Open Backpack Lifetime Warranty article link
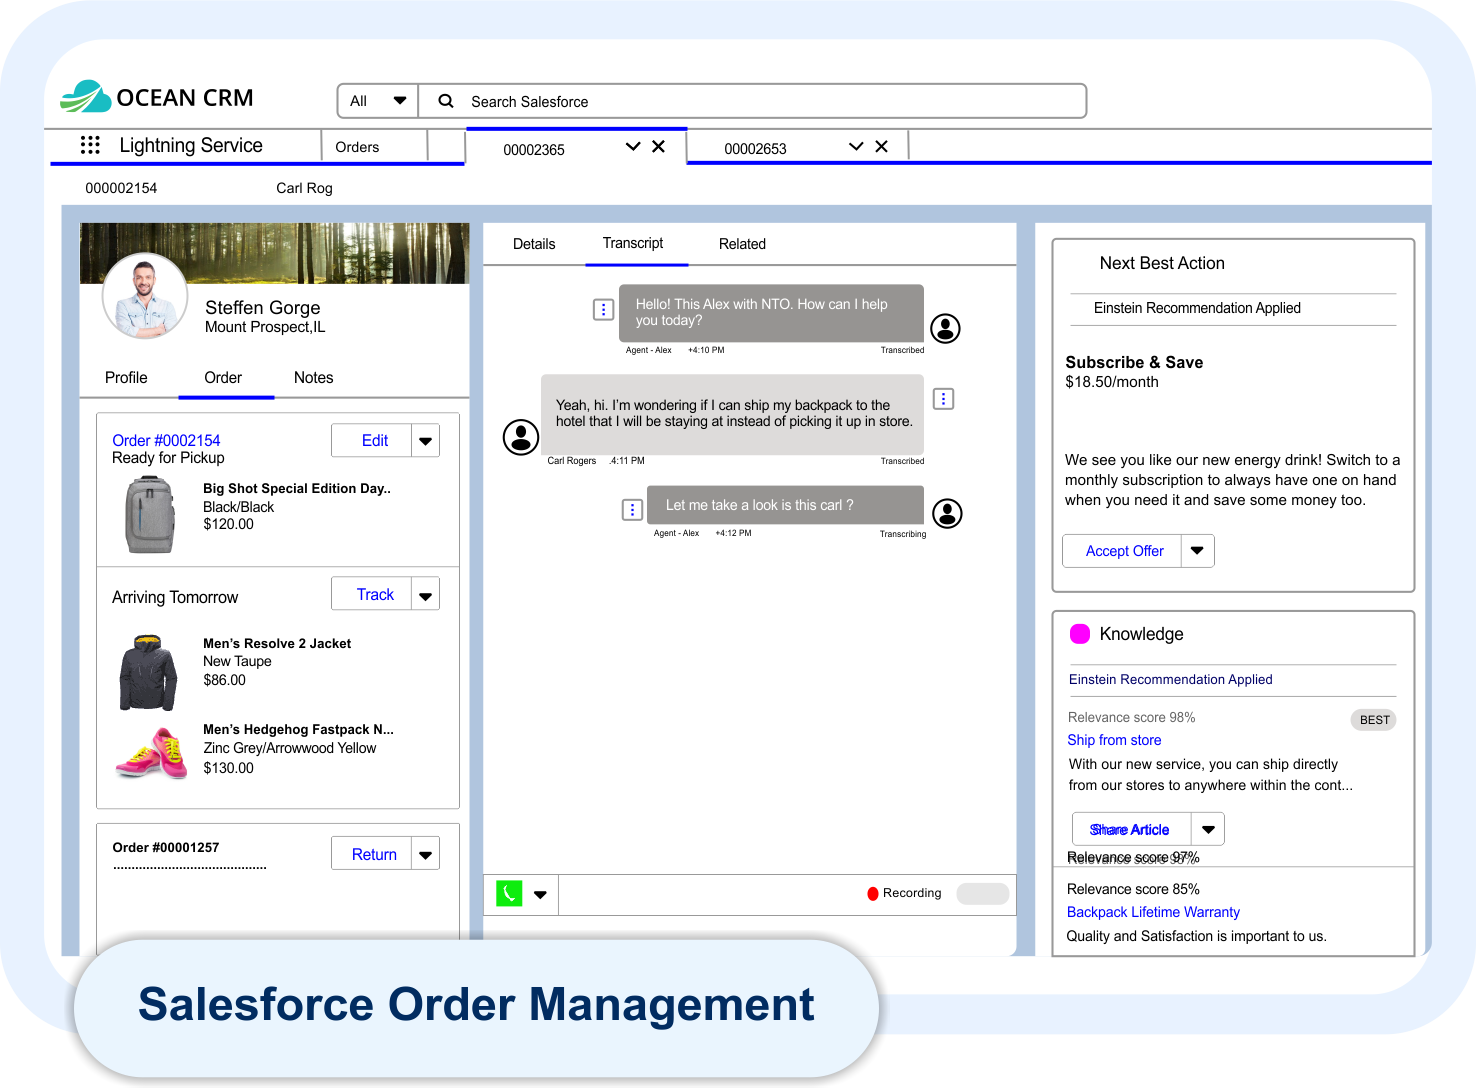This screenshot has width=1476, height=1088. 1153,912
